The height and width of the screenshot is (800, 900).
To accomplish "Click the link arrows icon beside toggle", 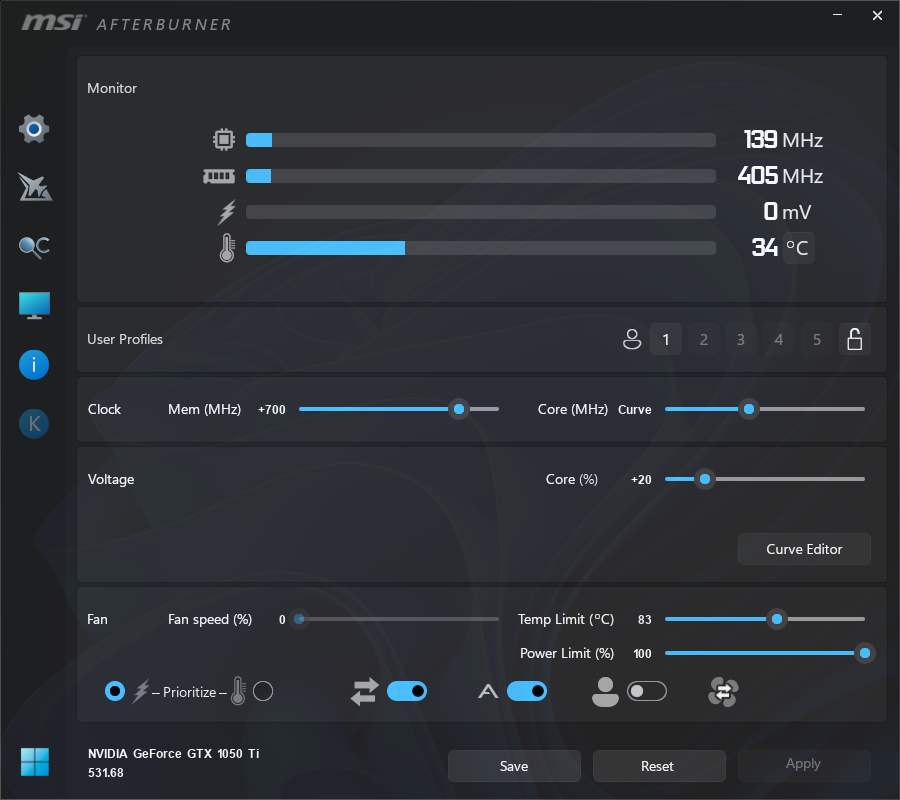I will [x=365, y=692].
